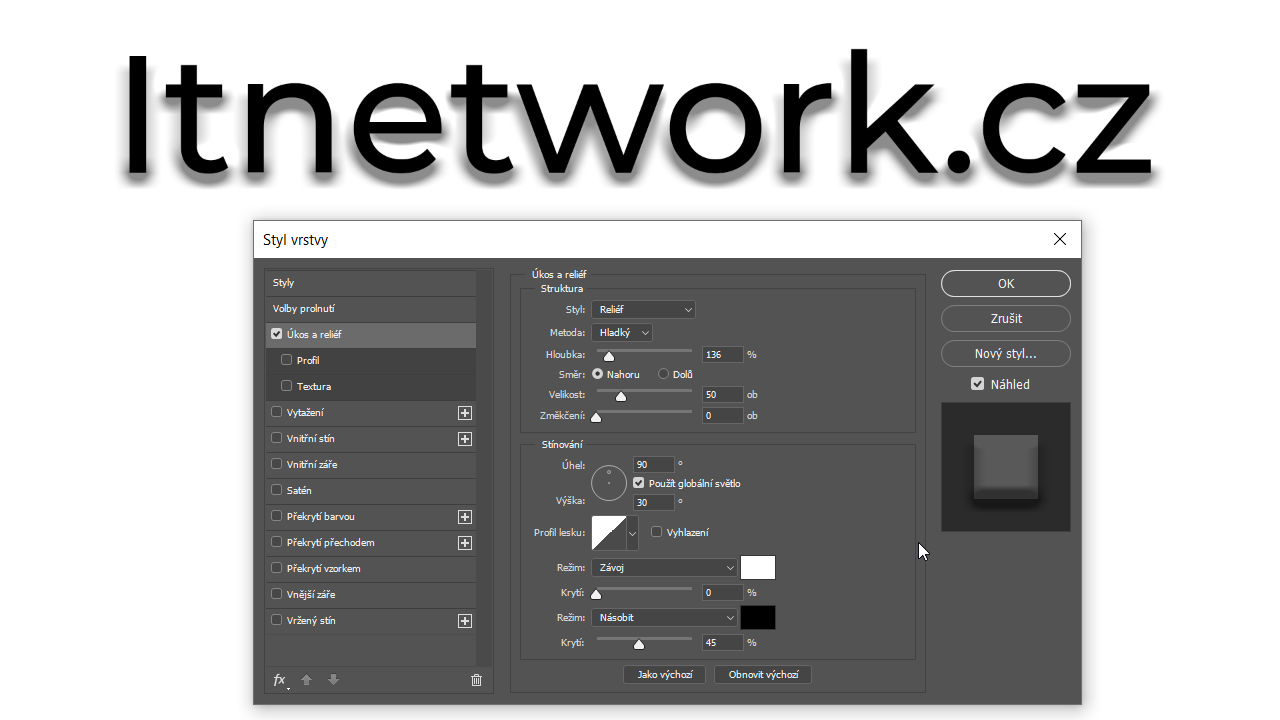The height and width of the screenshot is (720, 1280).
Task: Click the Hloubka value field showing 136
Action: point(723,355)
